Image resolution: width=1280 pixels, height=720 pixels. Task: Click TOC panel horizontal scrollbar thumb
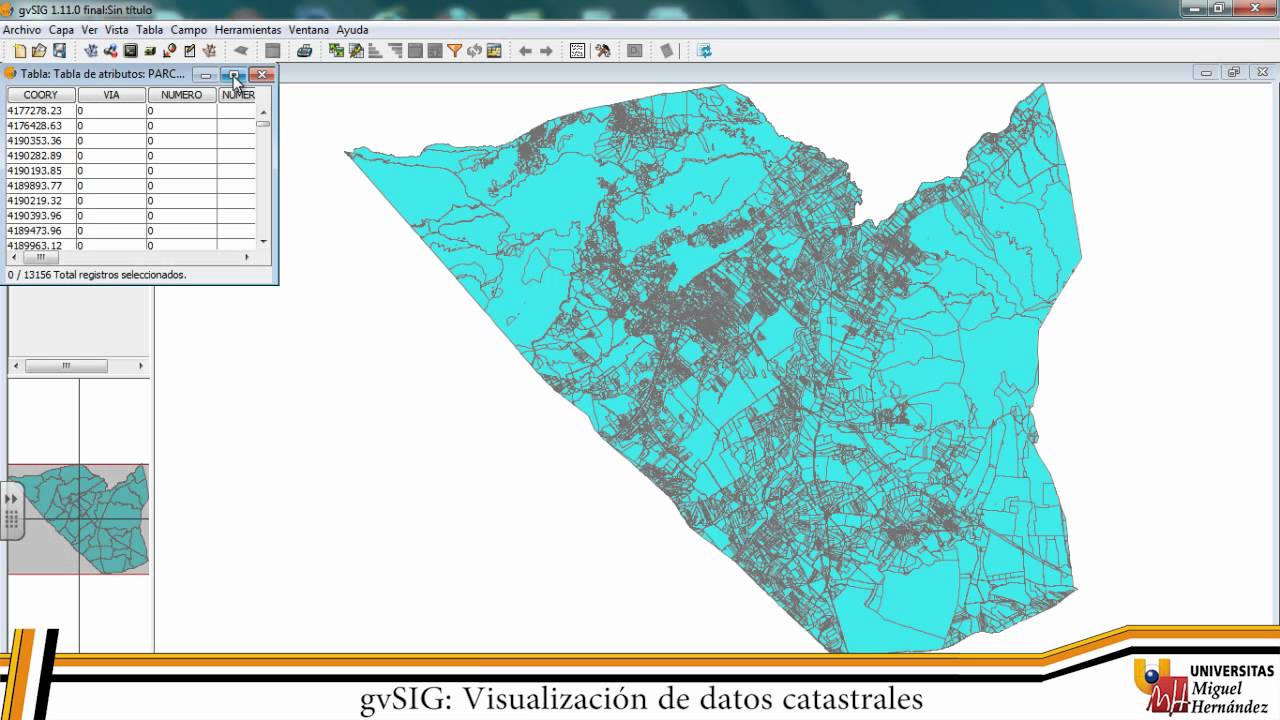coord(66,366)
